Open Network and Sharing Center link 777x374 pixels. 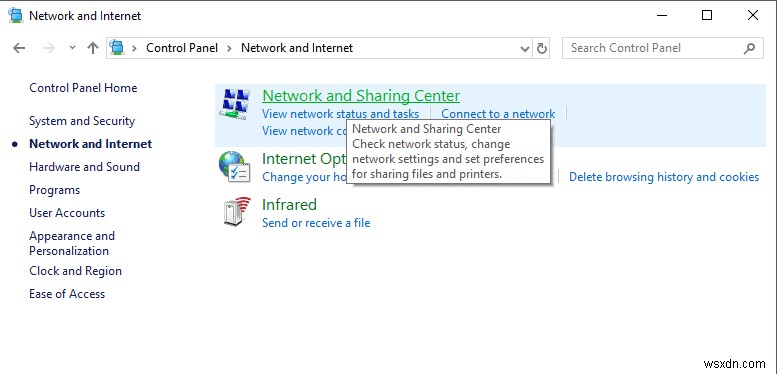pos(361,96)
